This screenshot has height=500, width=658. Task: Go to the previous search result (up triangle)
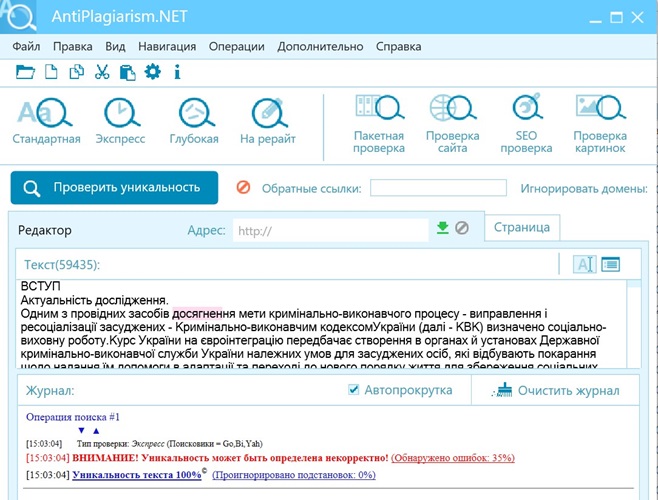[96, 431]
